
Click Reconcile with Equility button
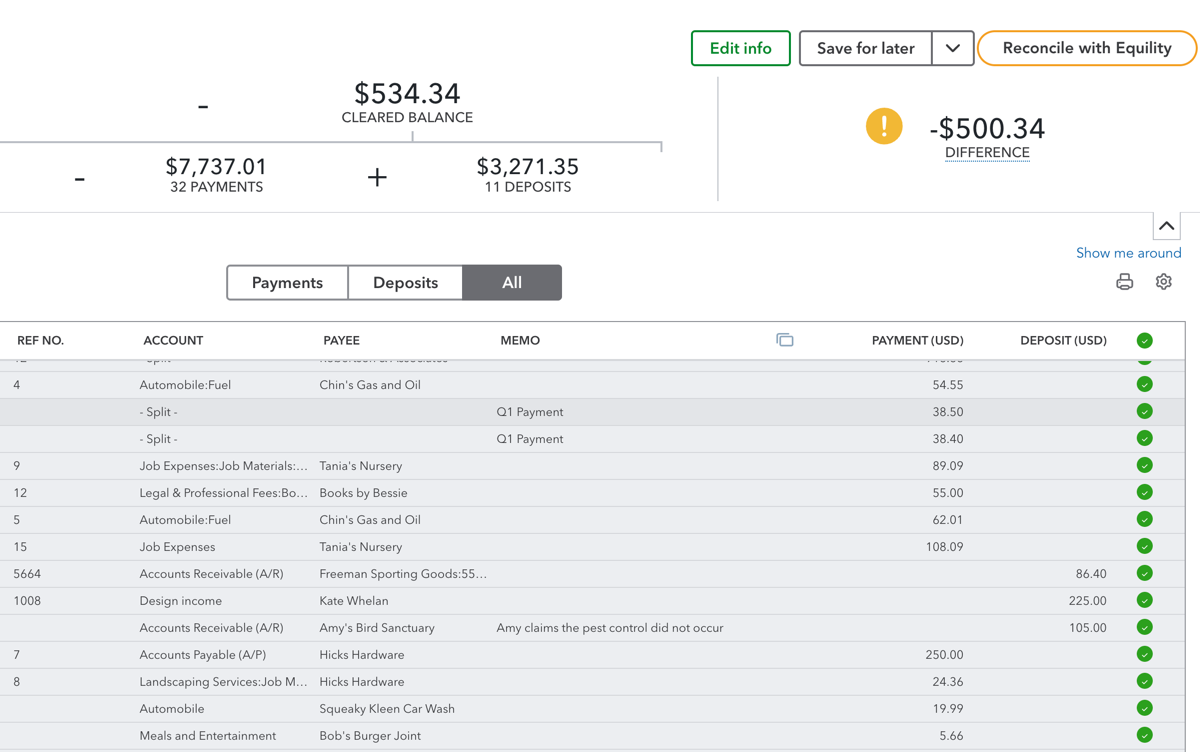1086,48
